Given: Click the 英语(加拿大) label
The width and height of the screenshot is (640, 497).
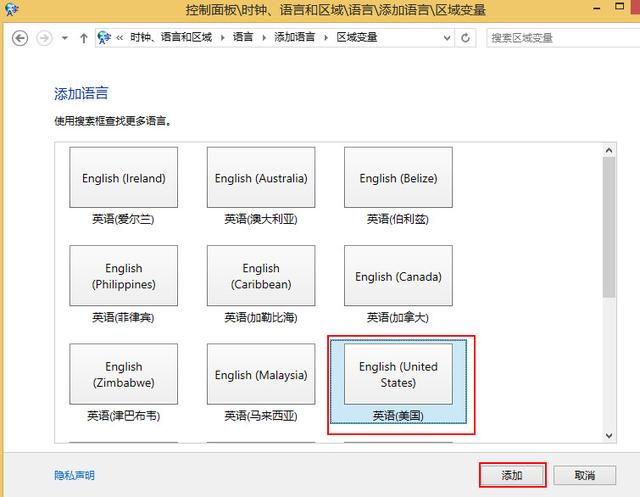Looking at the screenshot, I should coord(398,317).
